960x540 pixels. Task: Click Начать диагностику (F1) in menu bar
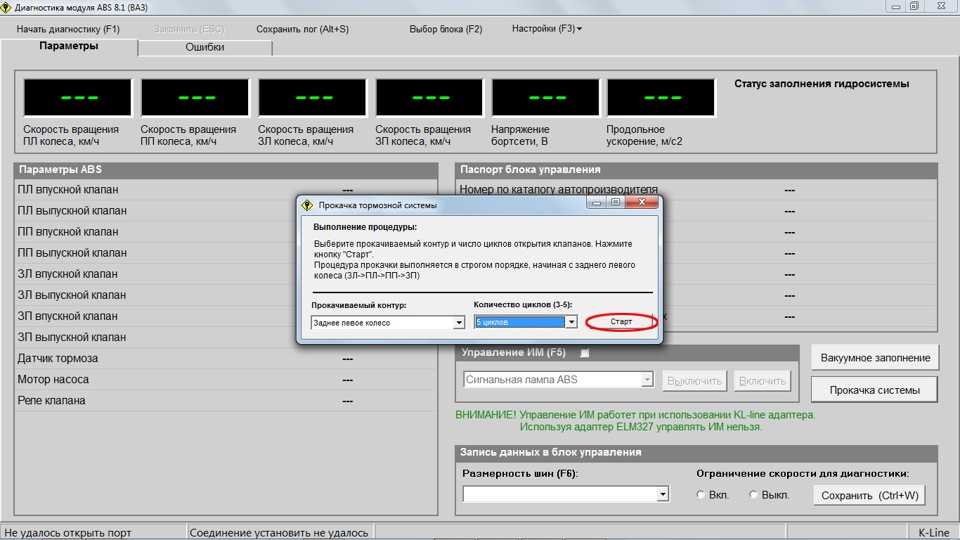coord(68,29)
